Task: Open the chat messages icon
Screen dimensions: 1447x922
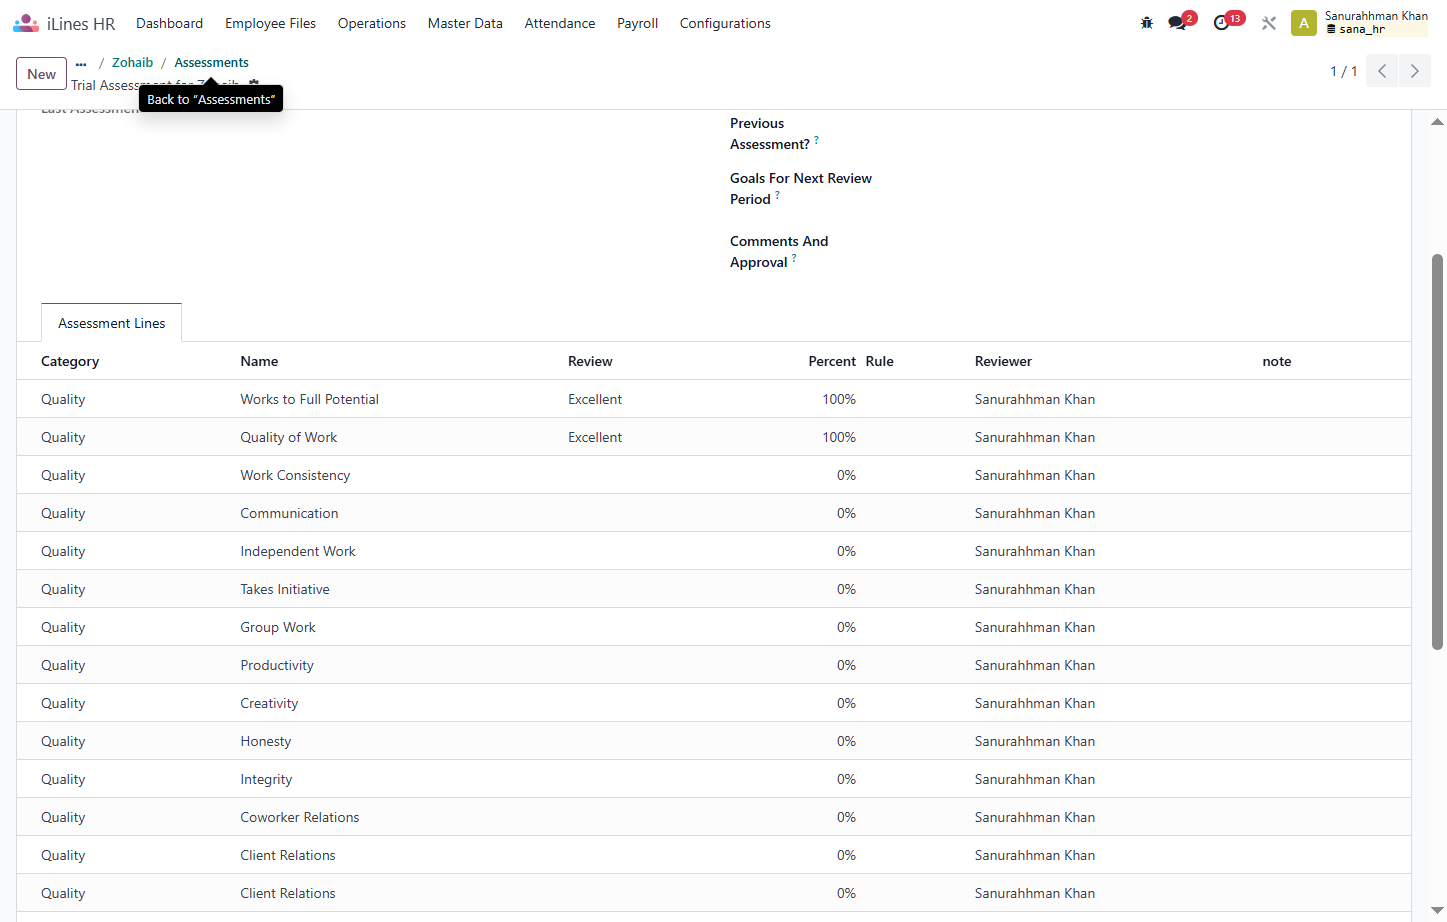Action: pyautogui.click(x=1177, y=23)
